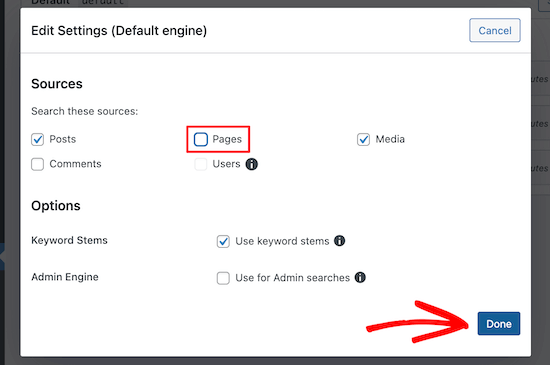Turn off Use keyword stems checkbox
This screenshot has height=365, width=550.
pos(223,241)
